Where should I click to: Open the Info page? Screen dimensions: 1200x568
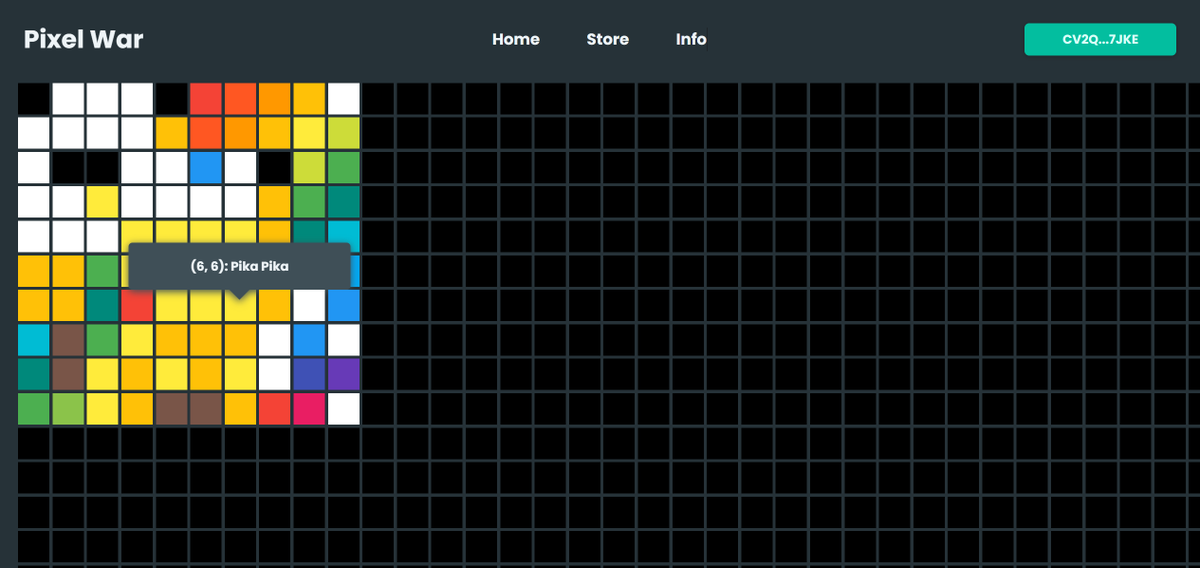[691, 39]
